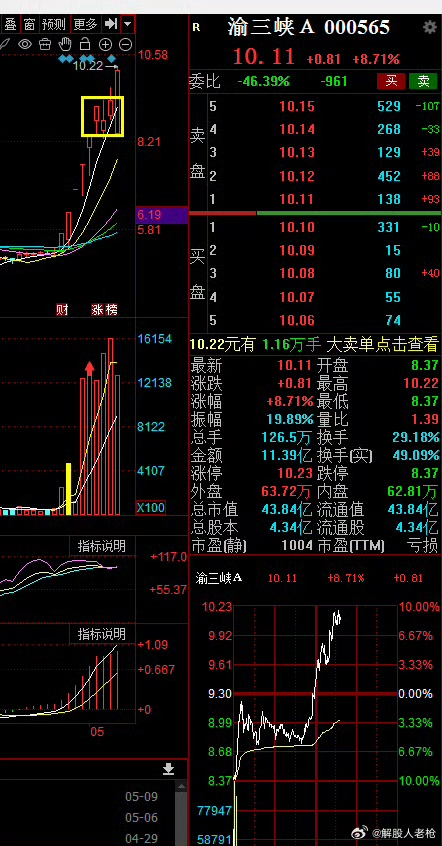442x846 pixels.
Task: Expand the dropdown arrow next to 更多
Action: pyautogui.click(x=128, y=24)
